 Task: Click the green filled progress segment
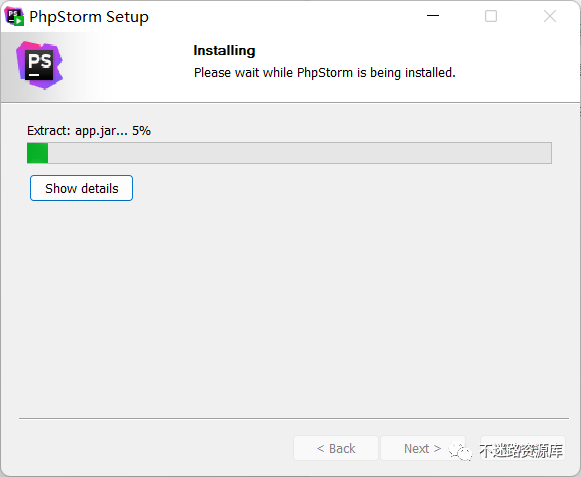click(37, 153)
